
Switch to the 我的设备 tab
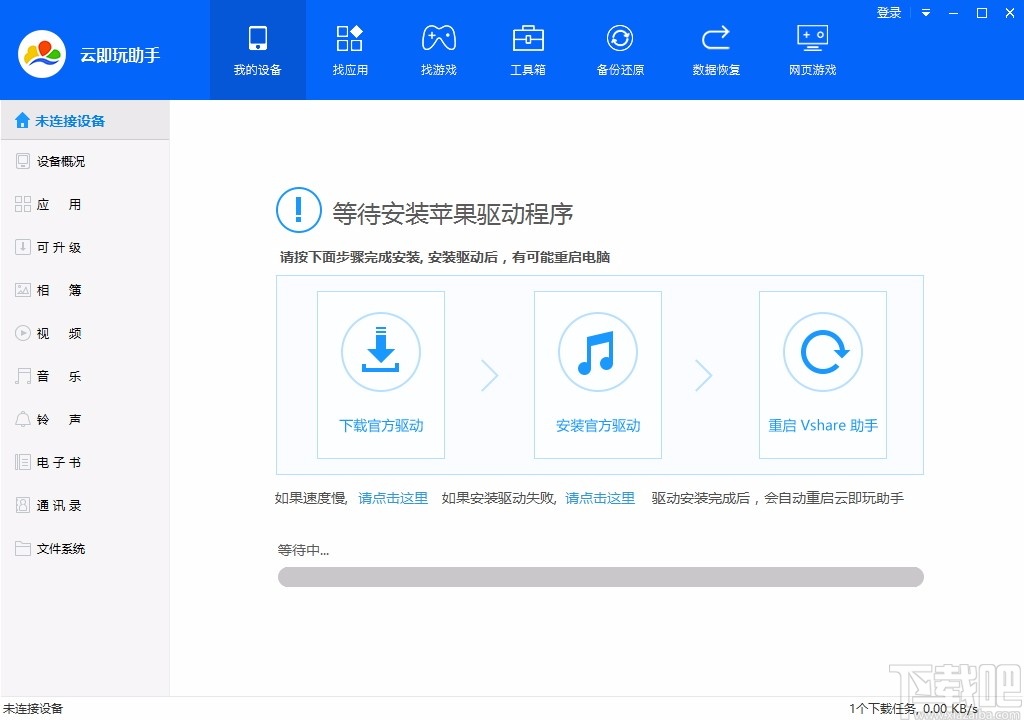257,48
